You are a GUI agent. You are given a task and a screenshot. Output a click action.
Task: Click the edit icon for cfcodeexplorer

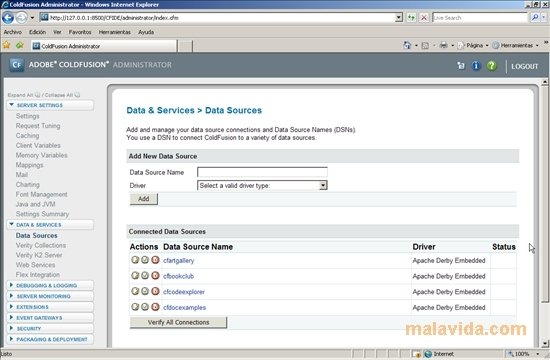135,291
